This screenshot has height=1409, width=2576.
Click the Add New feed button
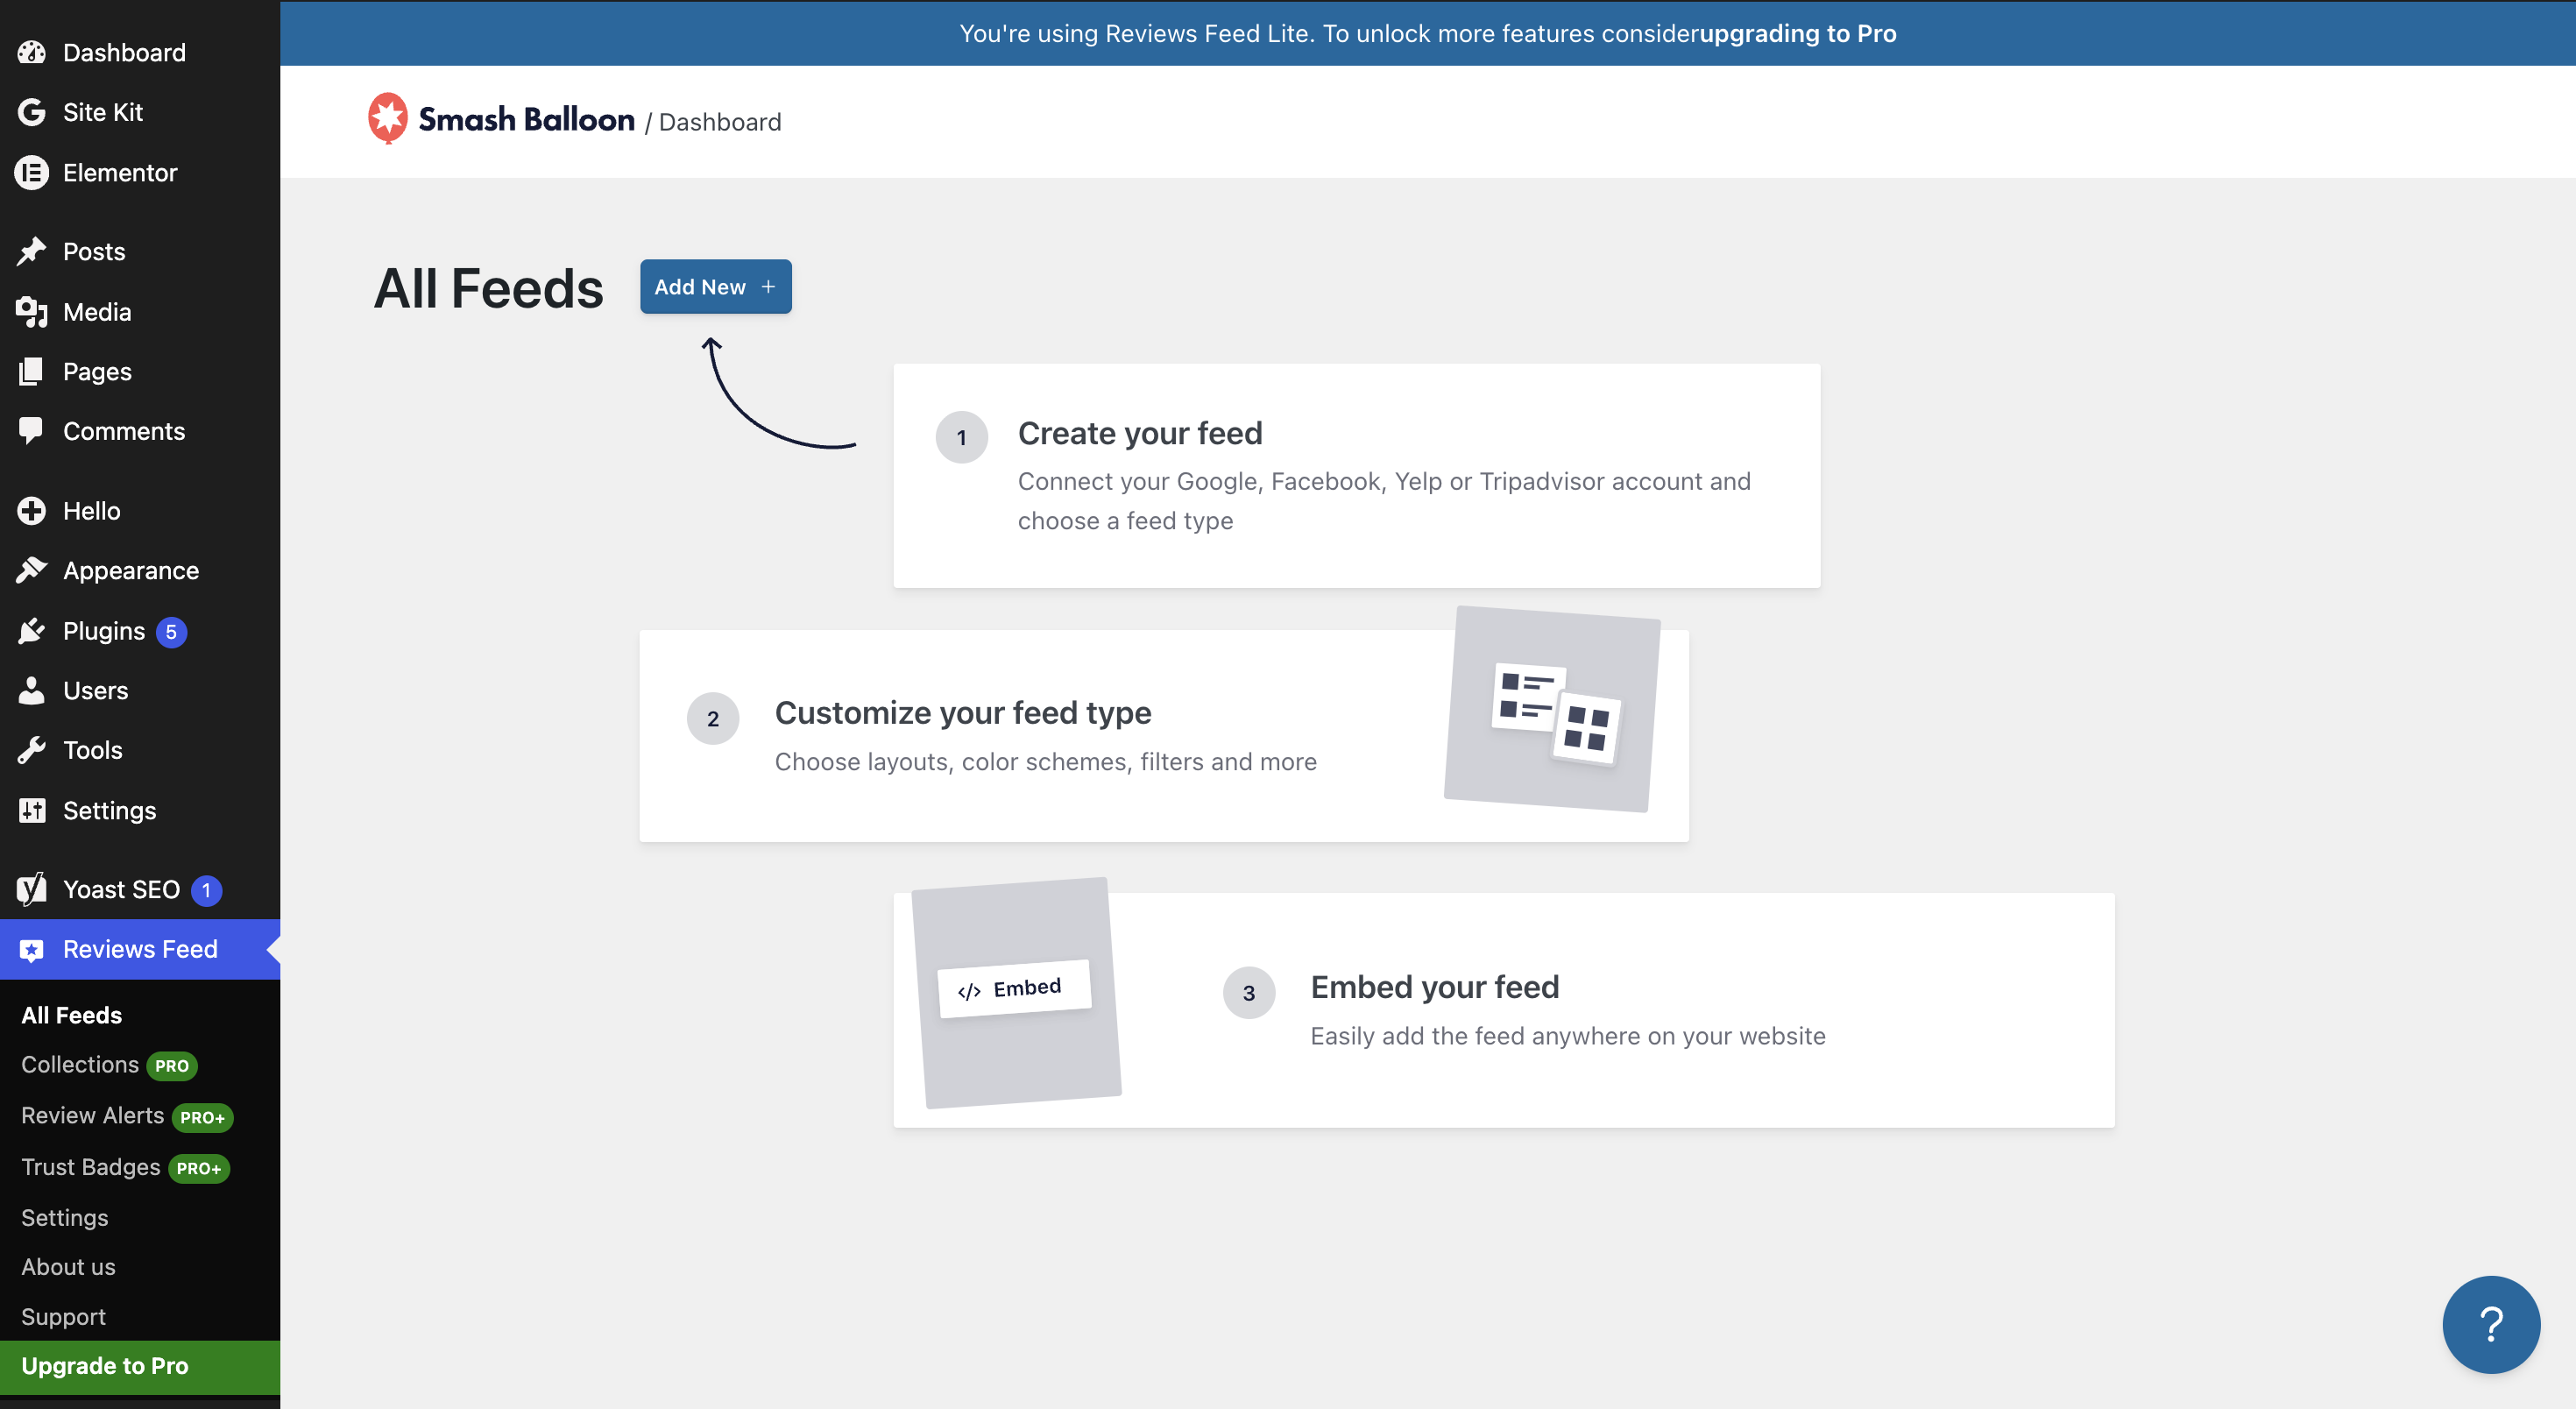[716, 287]
